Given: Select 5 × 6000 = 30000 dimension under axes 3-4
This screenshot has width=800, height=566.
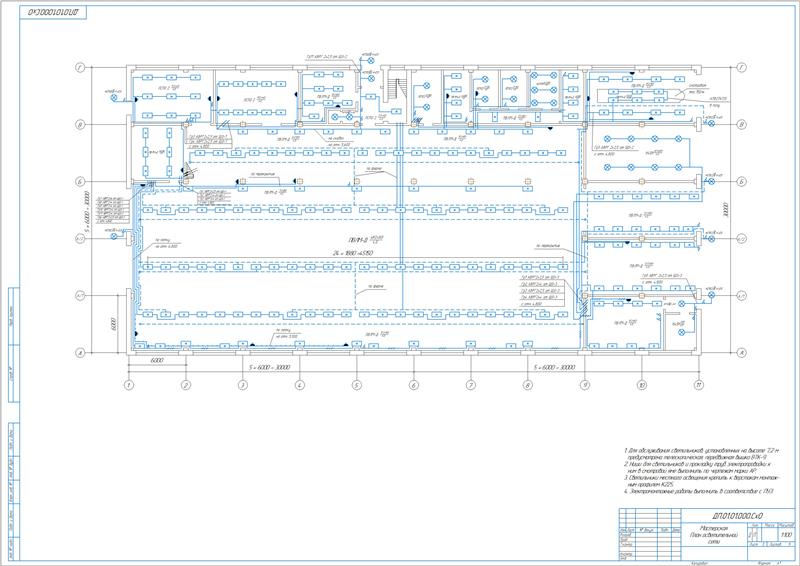Looking at the screenshot, I should tap(269, 367).
